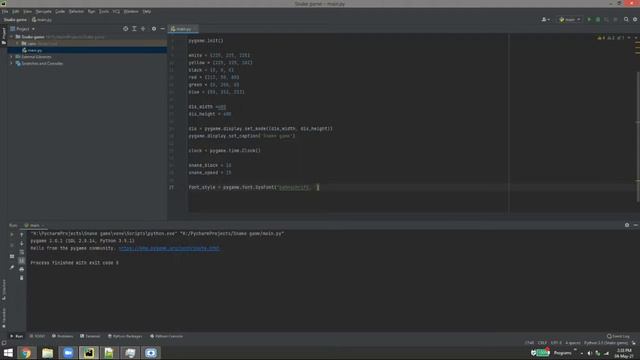The width and height of the screenshot is (640, 360).
Task: Click the Up stack trace arrow in Run panel
Action: [x=22, y=235]
